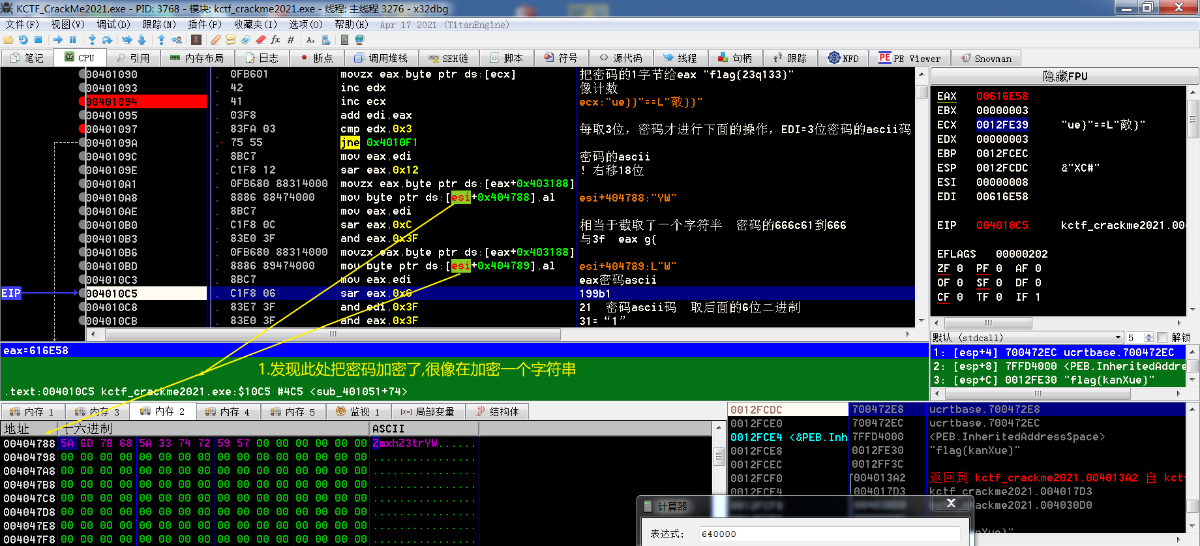The width and height of the screenshot is (1200, 546).
Task: Toggle breakpoint bullet at address 00401097
Action: pos(82,129)
